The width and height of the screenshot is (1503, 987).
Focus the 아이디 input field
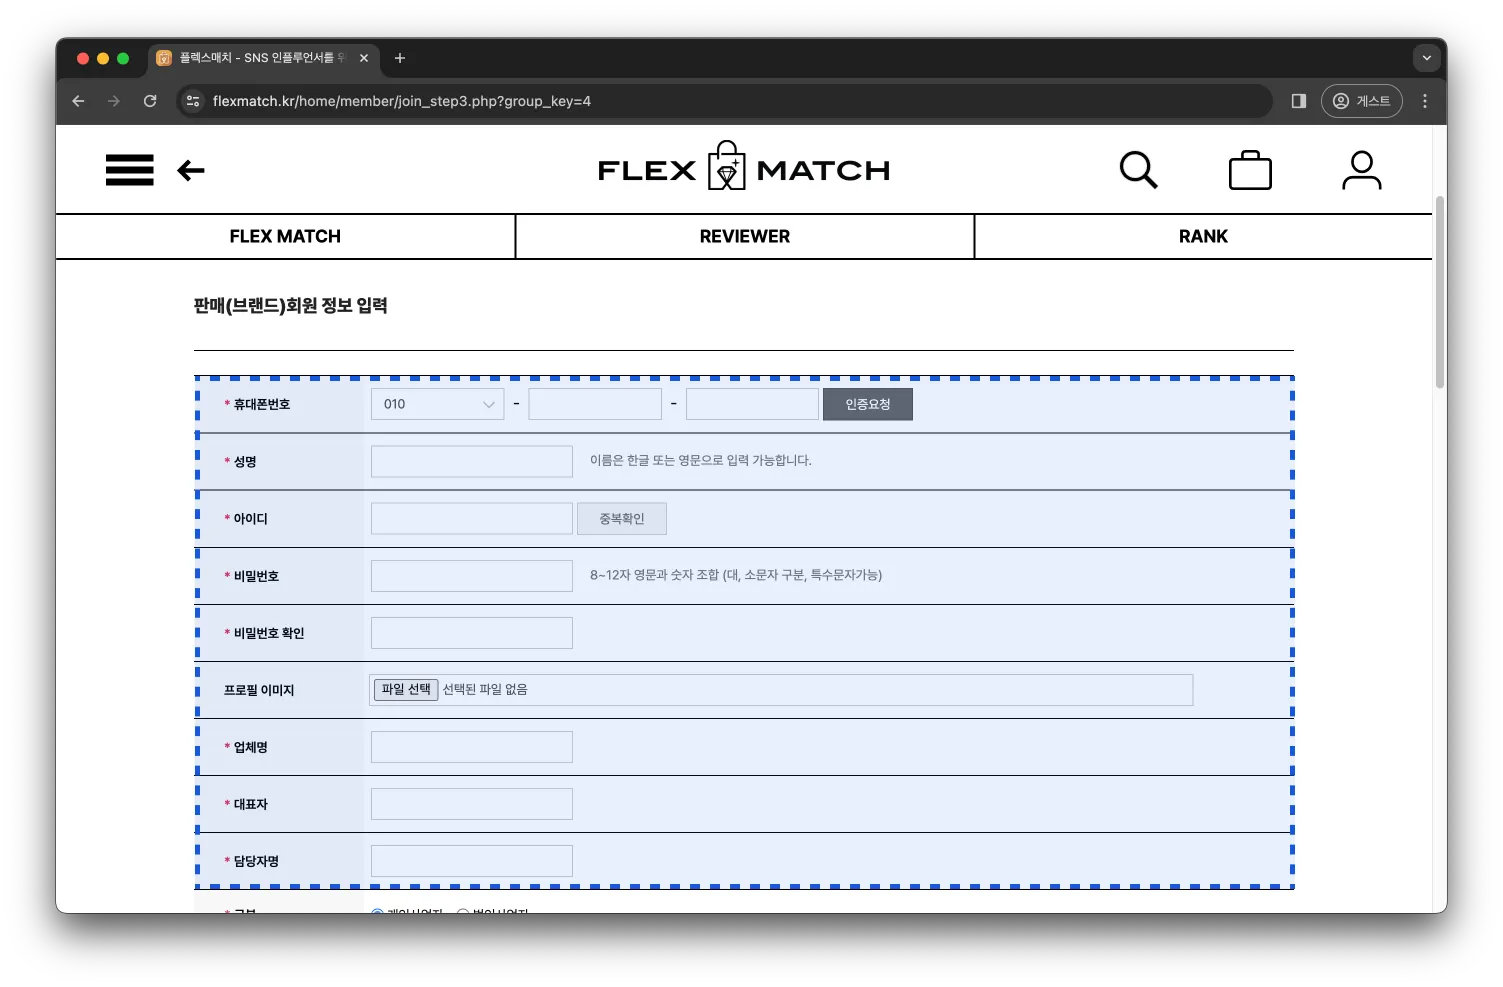pyautogui.click(x=472, y=519)
